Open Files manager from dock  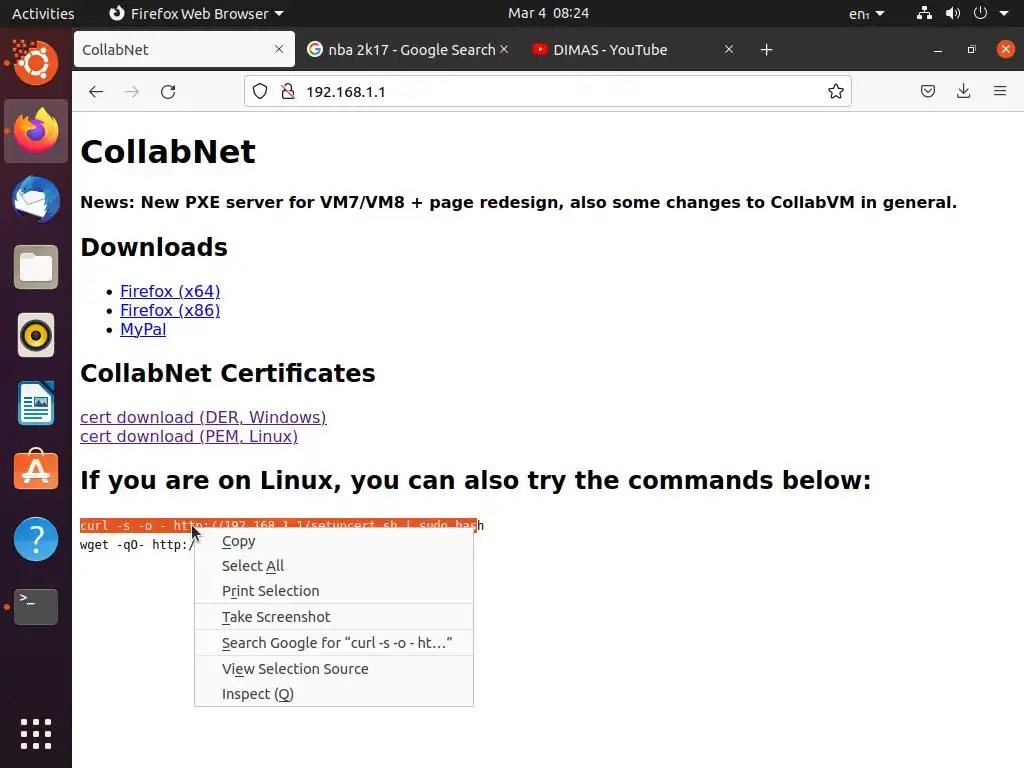36,267
